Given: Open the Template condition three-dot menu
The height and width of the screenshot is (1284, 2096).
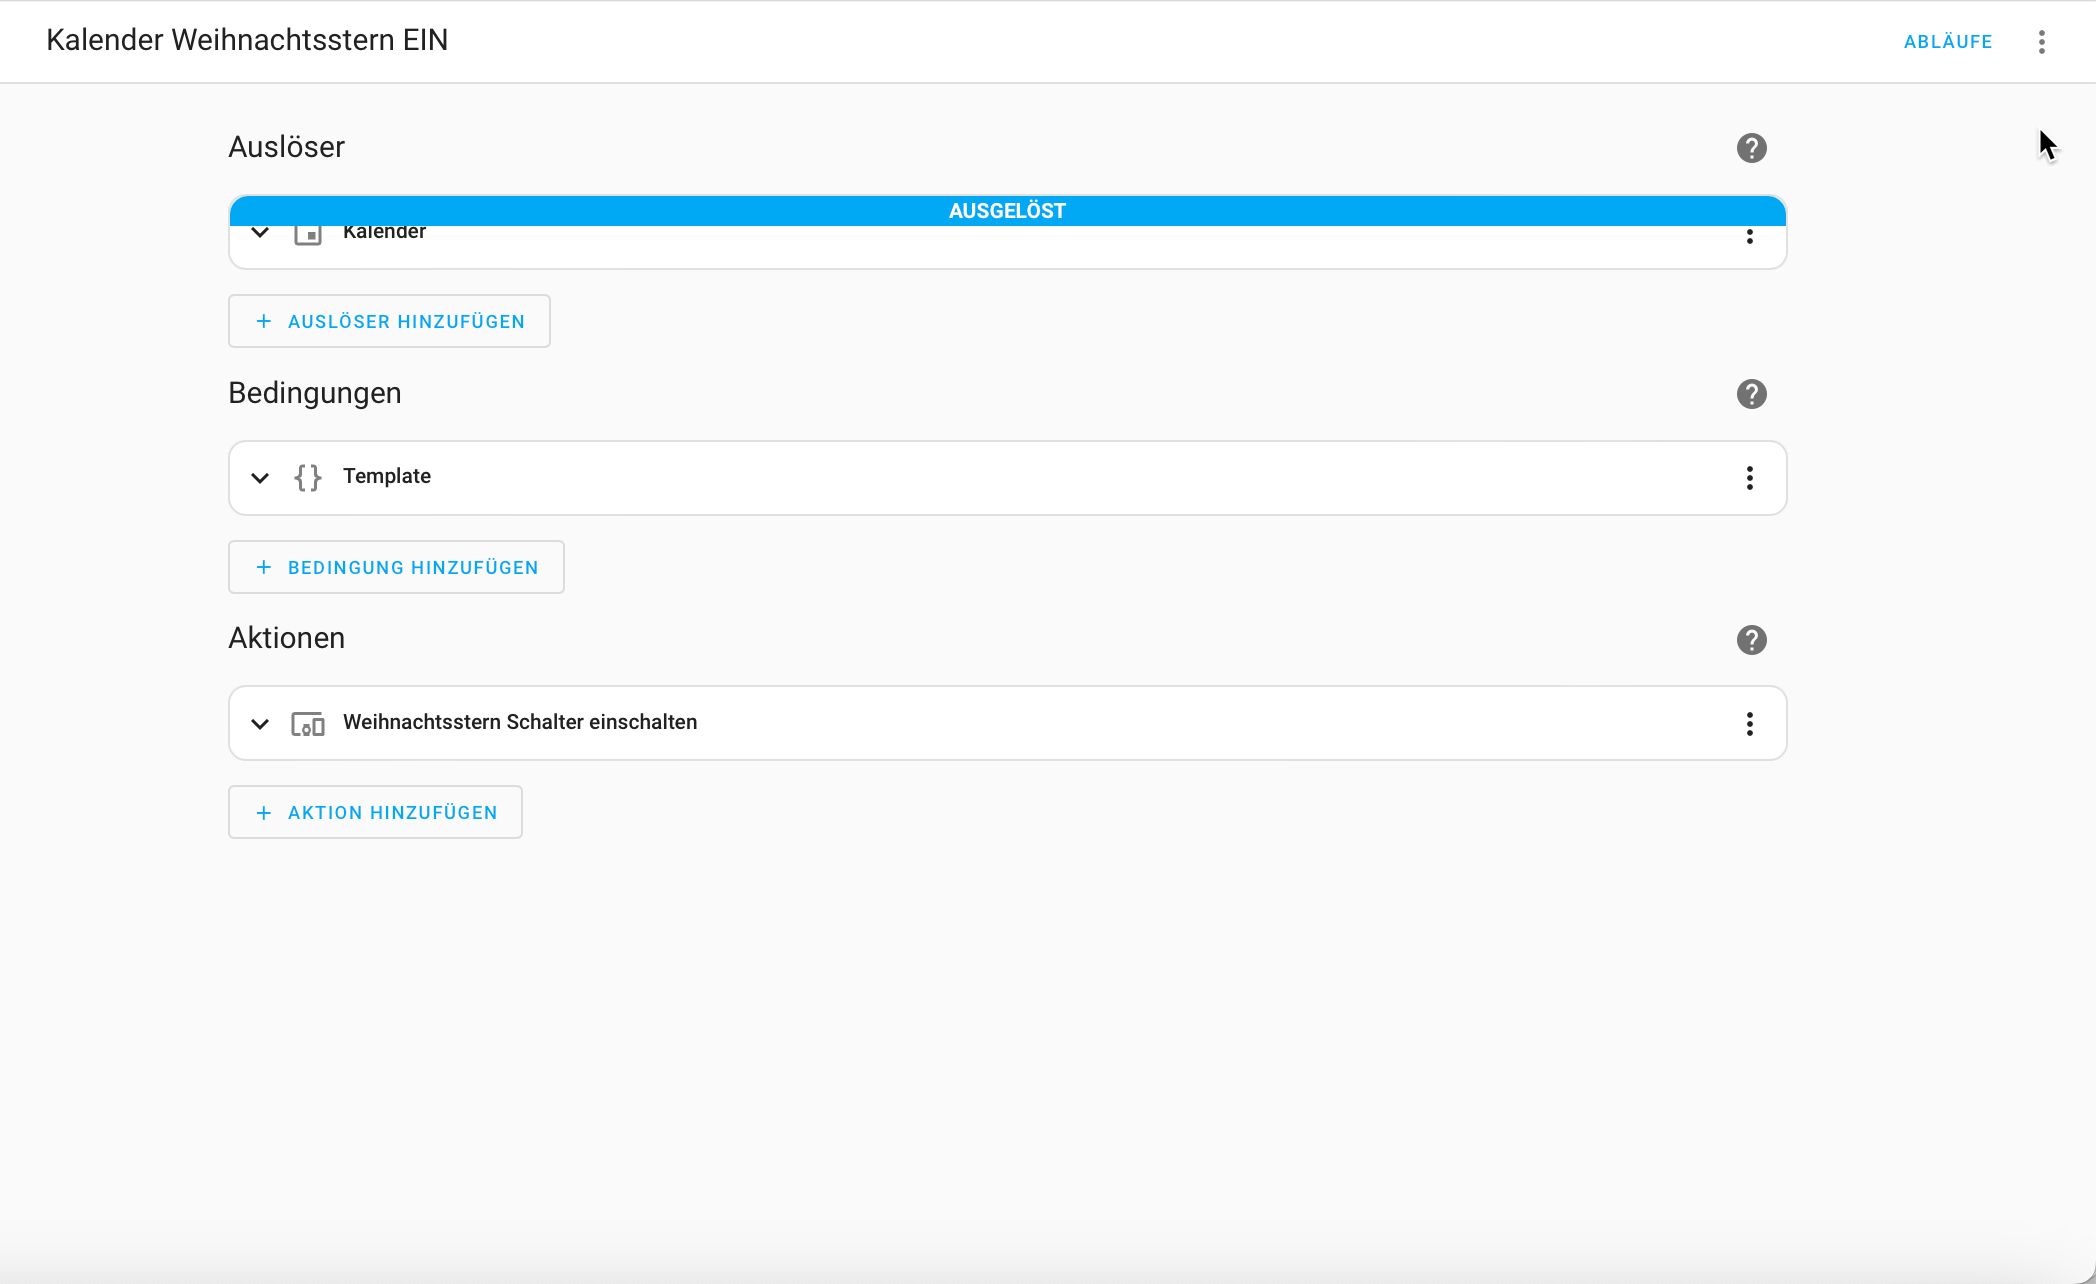Looking at the screenshot, I should [1749, 478].
